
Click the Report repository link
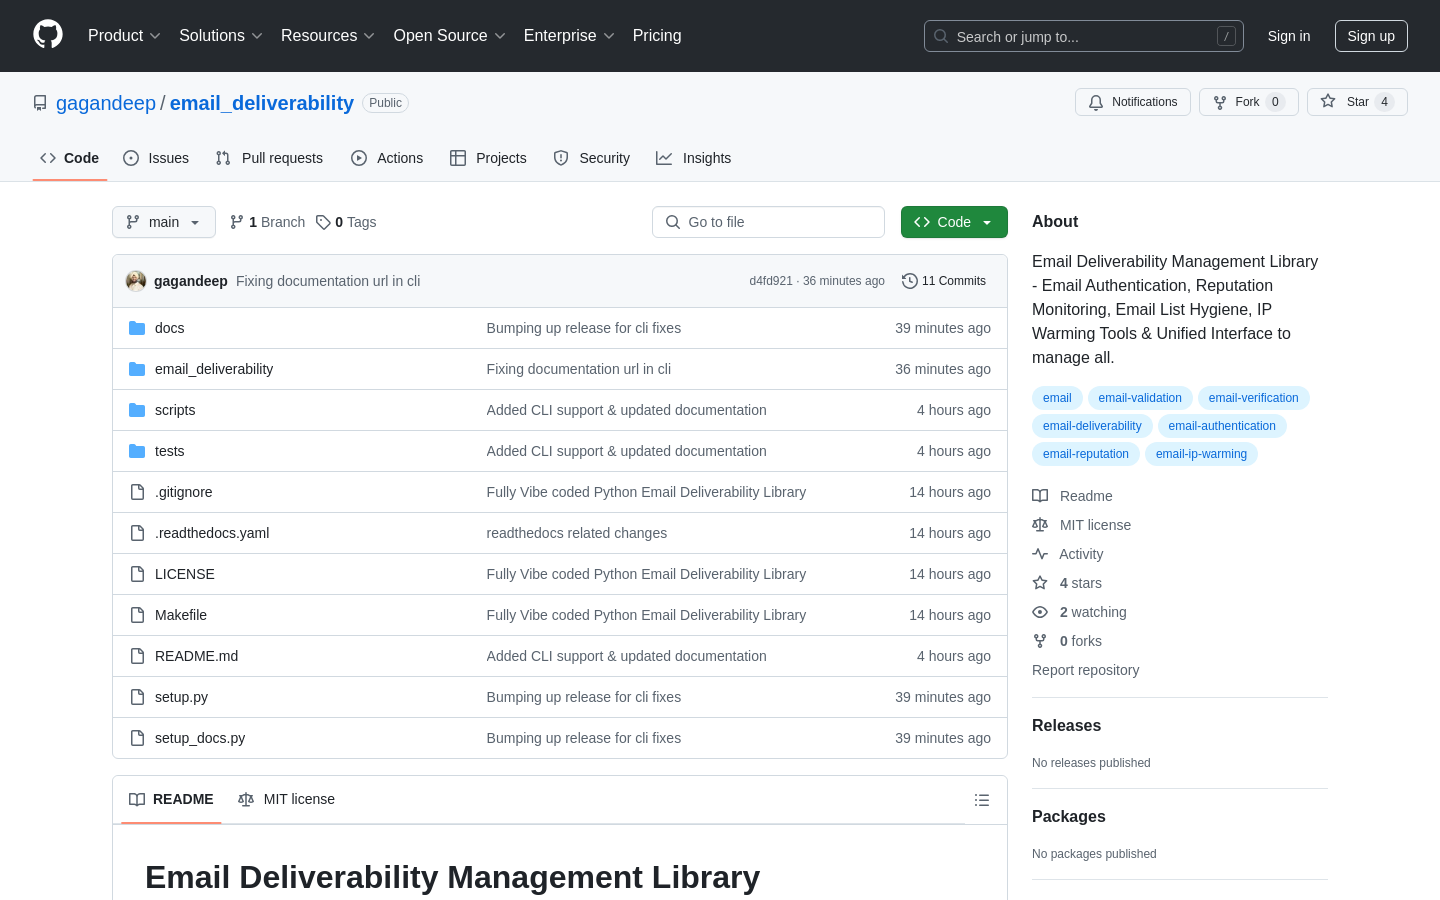coord(1085,670)
